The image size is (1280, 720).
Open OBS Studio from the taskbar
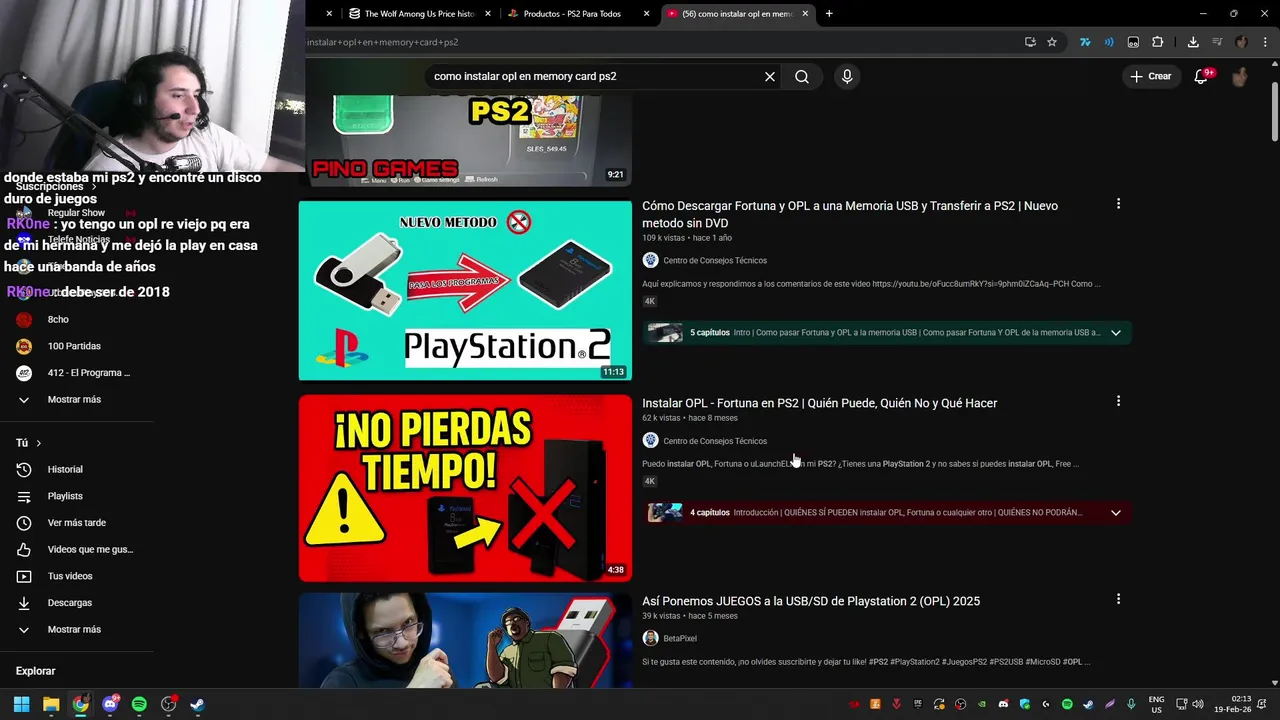(x=168, y=704)
